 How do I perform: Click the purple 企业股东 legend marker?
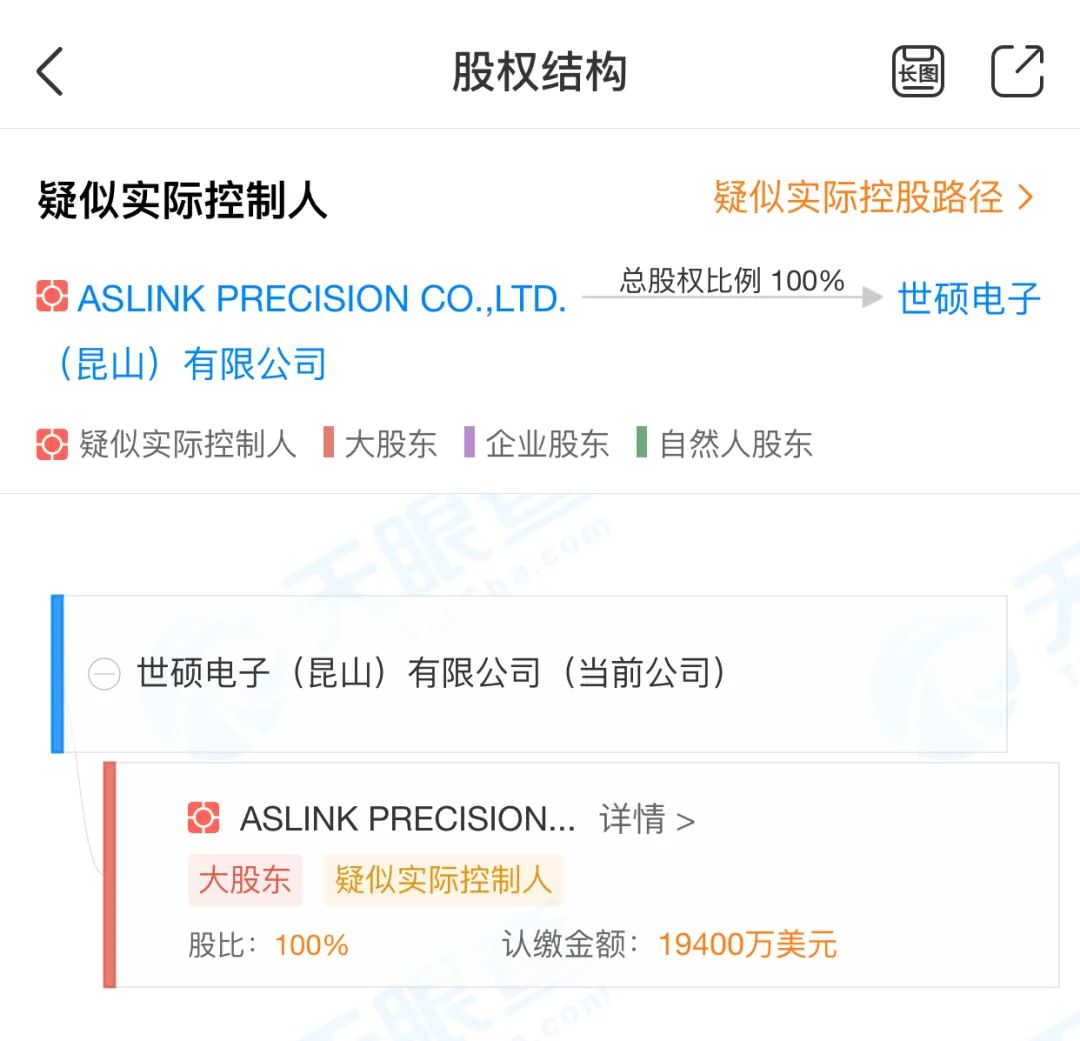click(469, 443)
